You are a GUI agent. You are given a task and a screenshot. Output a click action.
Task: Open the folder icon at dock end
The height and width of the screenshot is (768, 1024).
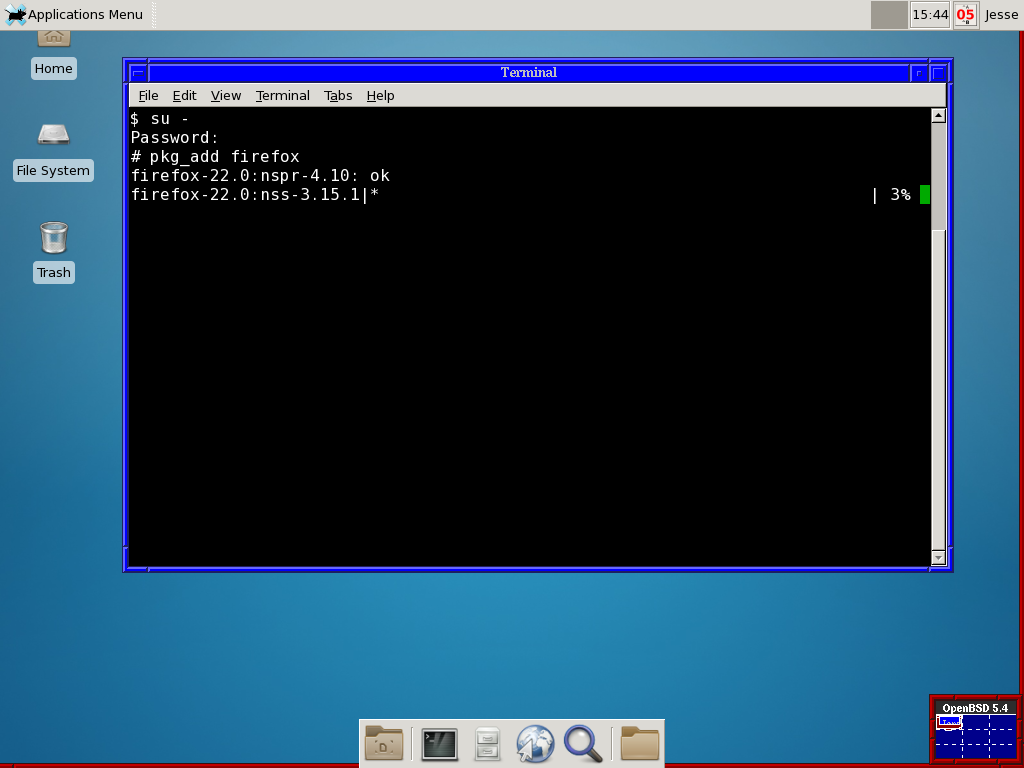[x=639, y=743]
